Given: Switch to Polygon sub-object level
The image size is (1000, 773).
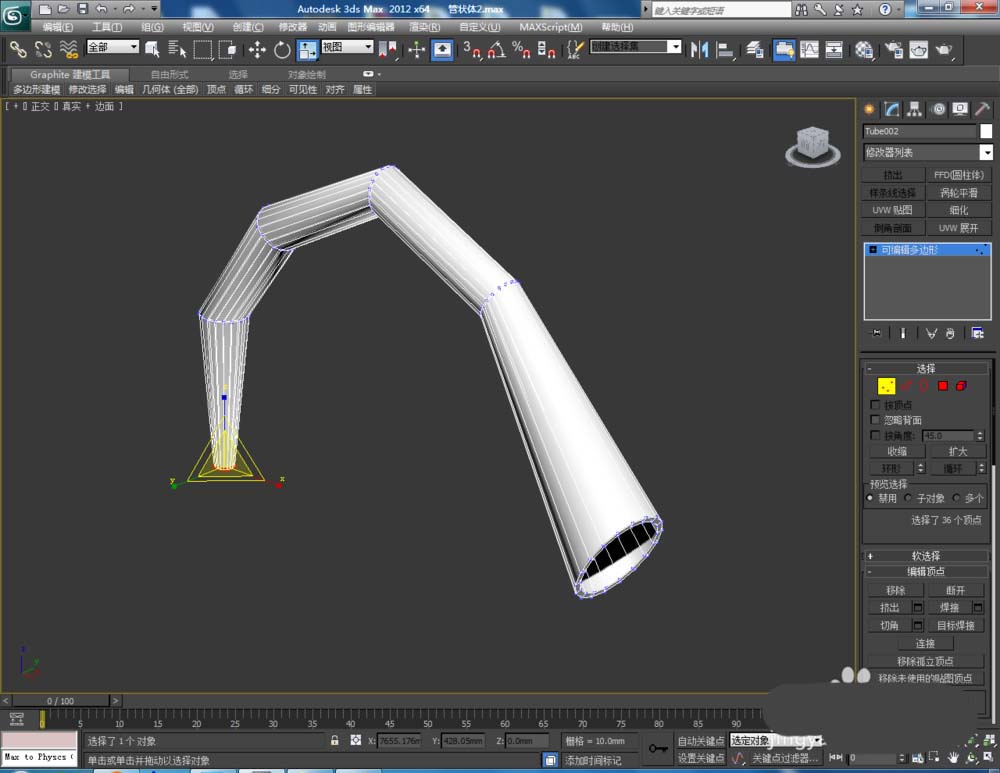Looking at the screenshot, I should point(942,386).
